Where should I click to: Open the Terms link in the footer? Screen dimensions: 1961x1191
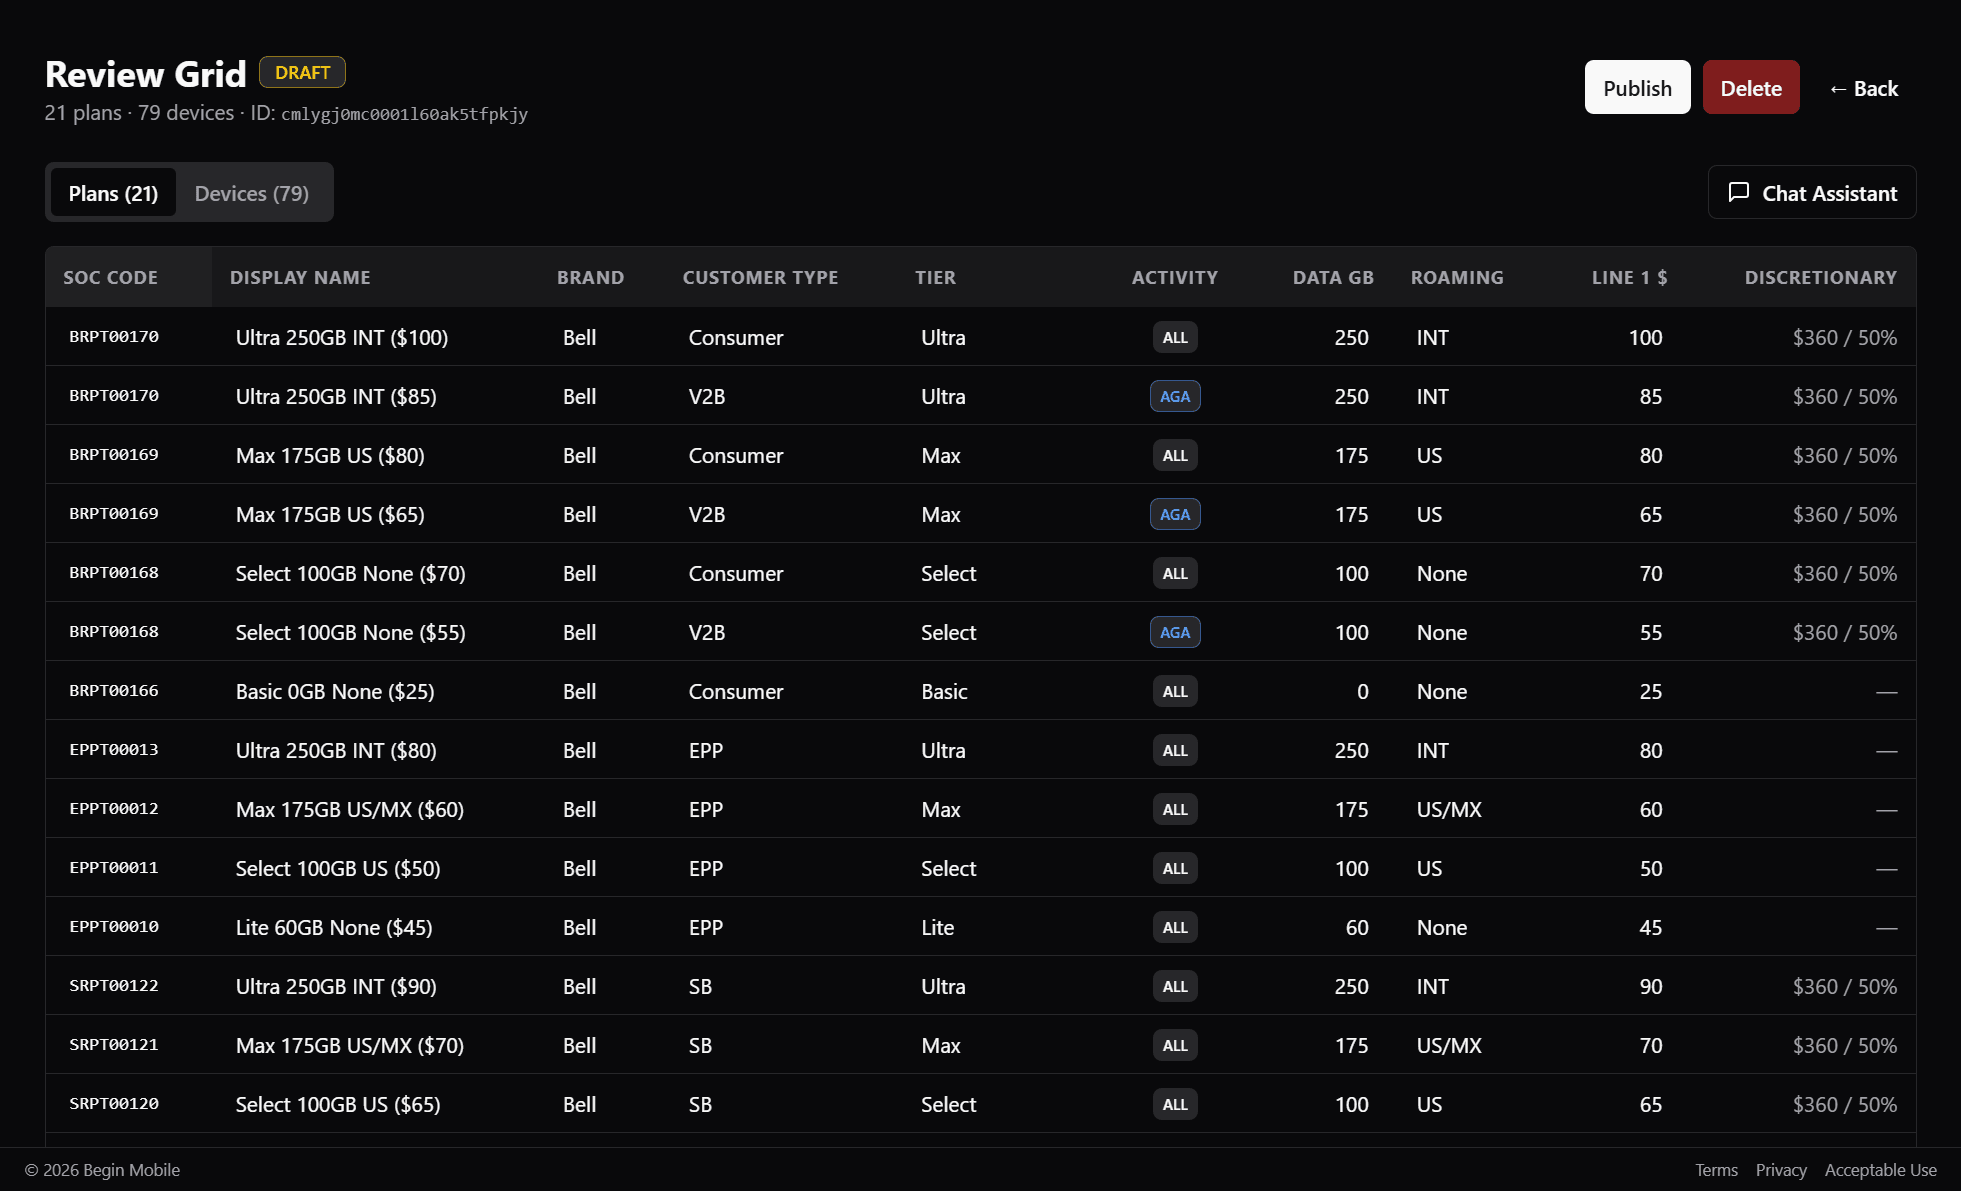pos(1716,1169)
